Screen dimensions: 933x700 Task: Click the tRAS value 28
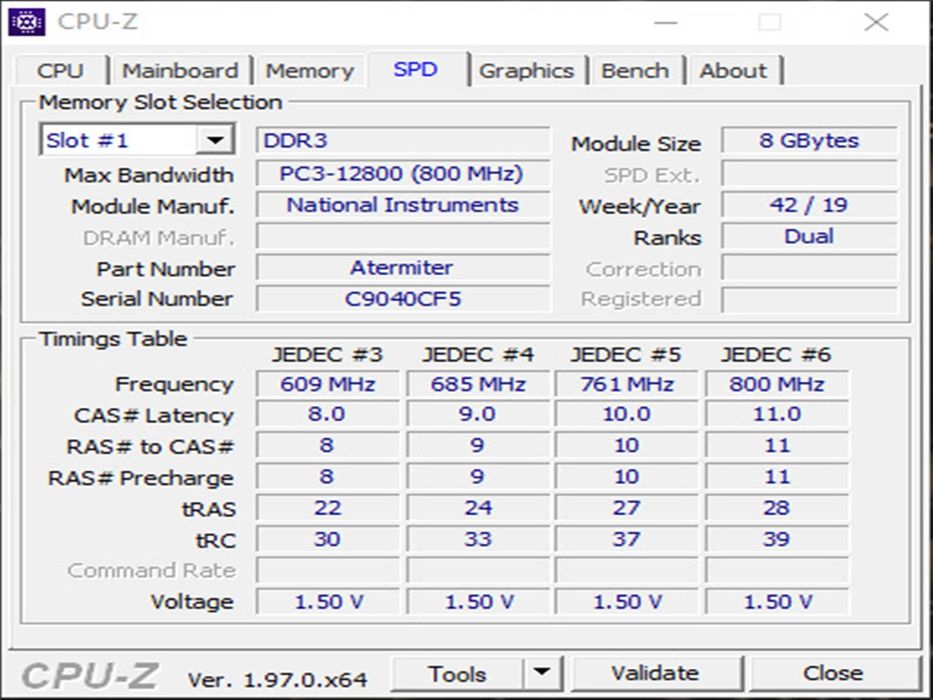(x=777, y=508)
